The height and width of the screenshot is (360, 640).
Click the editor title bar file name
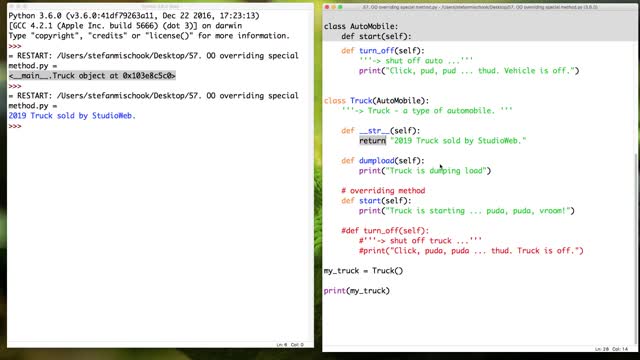480,7
